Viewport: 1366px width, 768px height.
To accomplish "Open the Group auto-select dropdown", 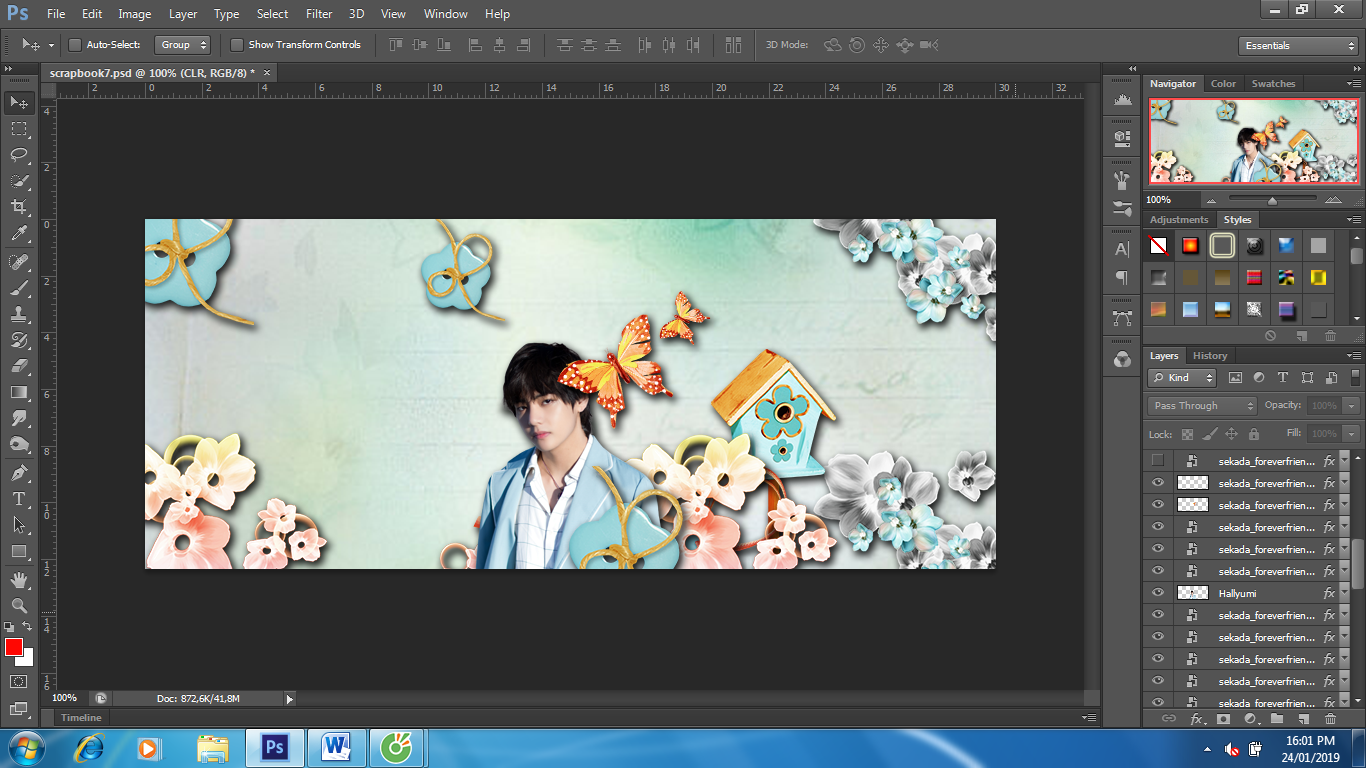I will pos(183,45).
